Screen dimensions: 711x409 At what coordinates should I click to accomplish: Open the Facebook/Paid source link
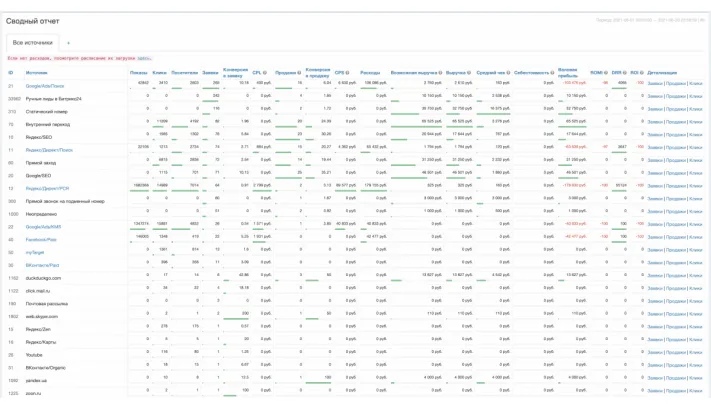(41, 239)
